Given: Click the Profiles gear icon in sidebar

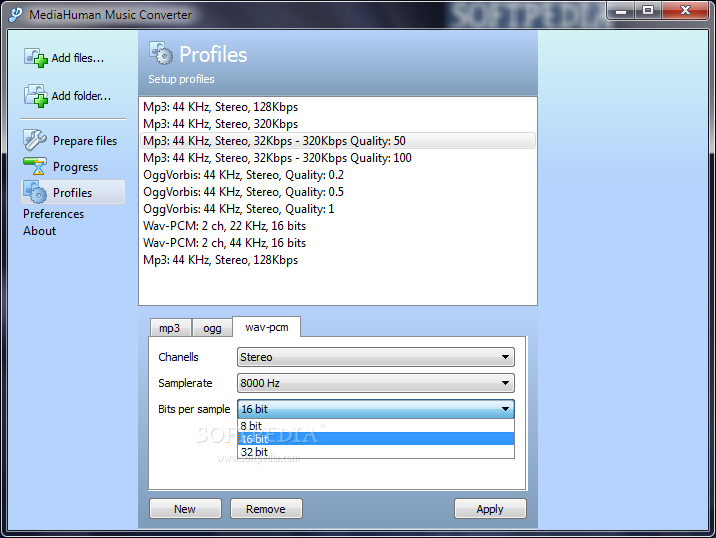Looking at the screenshot, I should click(35, 192).
